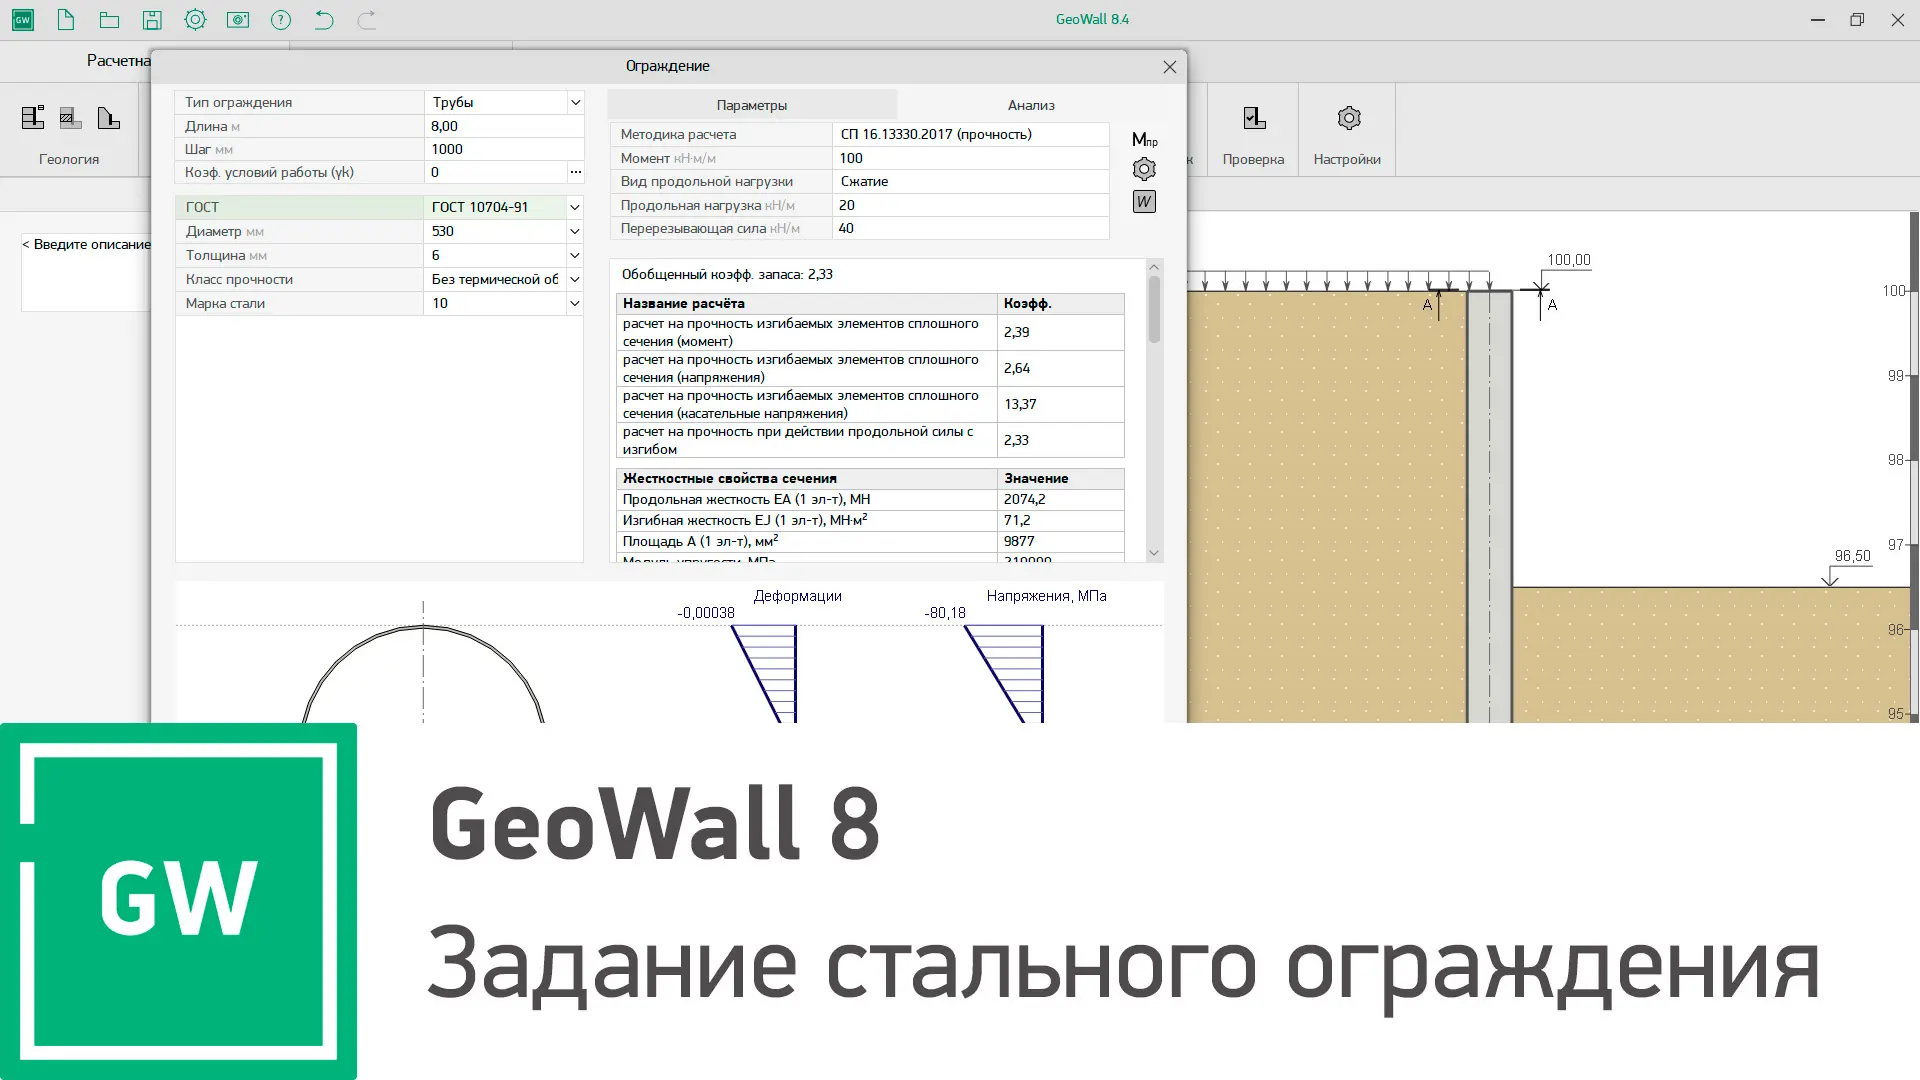1920x1080 pixels.
Task: Click the Проверка check icon
Action: pyautogui.click(x=1254, y=118)
